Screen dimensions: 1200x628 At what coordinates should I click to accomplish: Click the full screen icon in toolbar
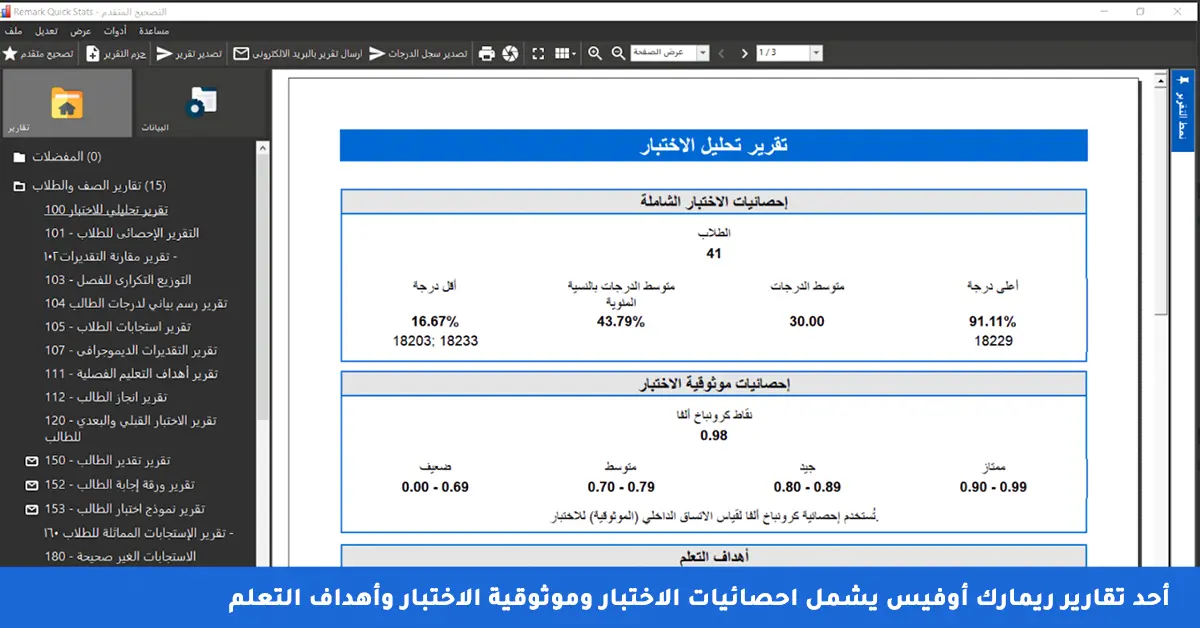tap(539, 53)
